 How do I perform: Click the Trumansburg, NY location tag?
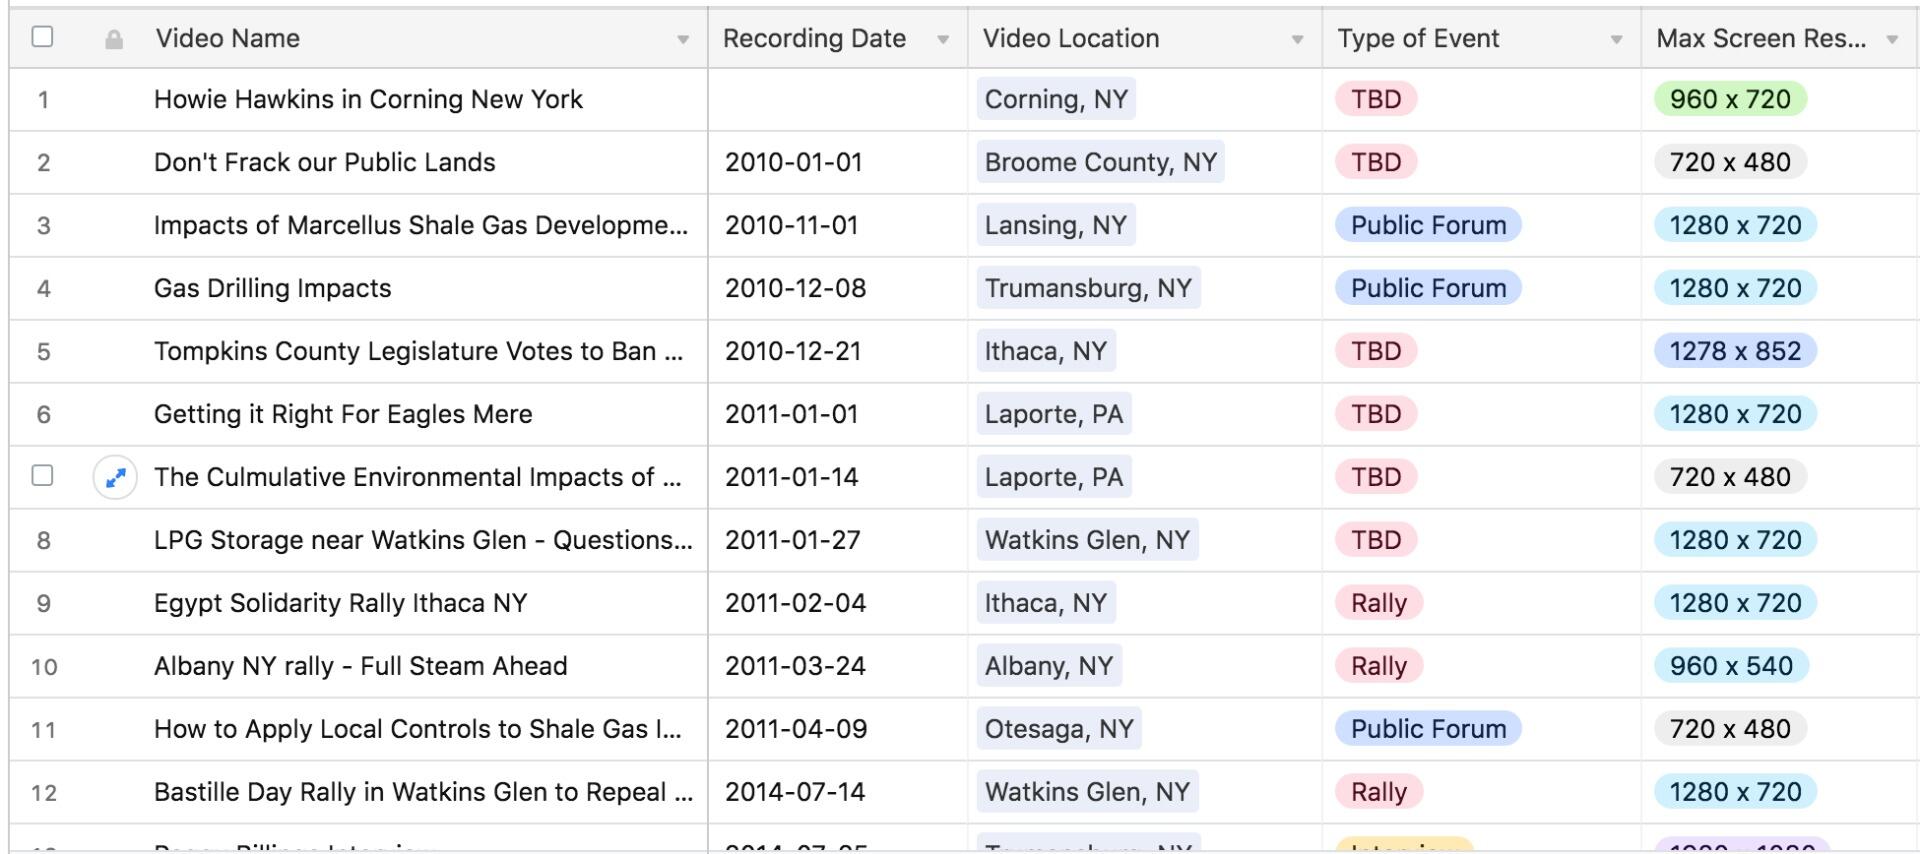click(1087, 289)
